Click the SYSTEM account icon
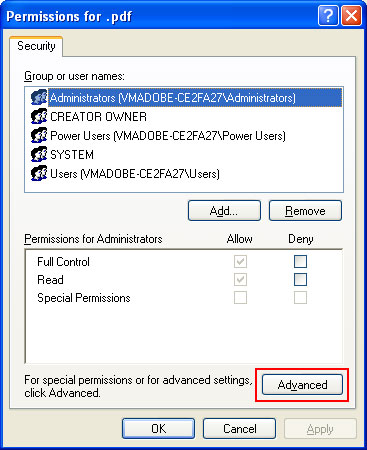The image size is (367, 450). tap(39, 154)
